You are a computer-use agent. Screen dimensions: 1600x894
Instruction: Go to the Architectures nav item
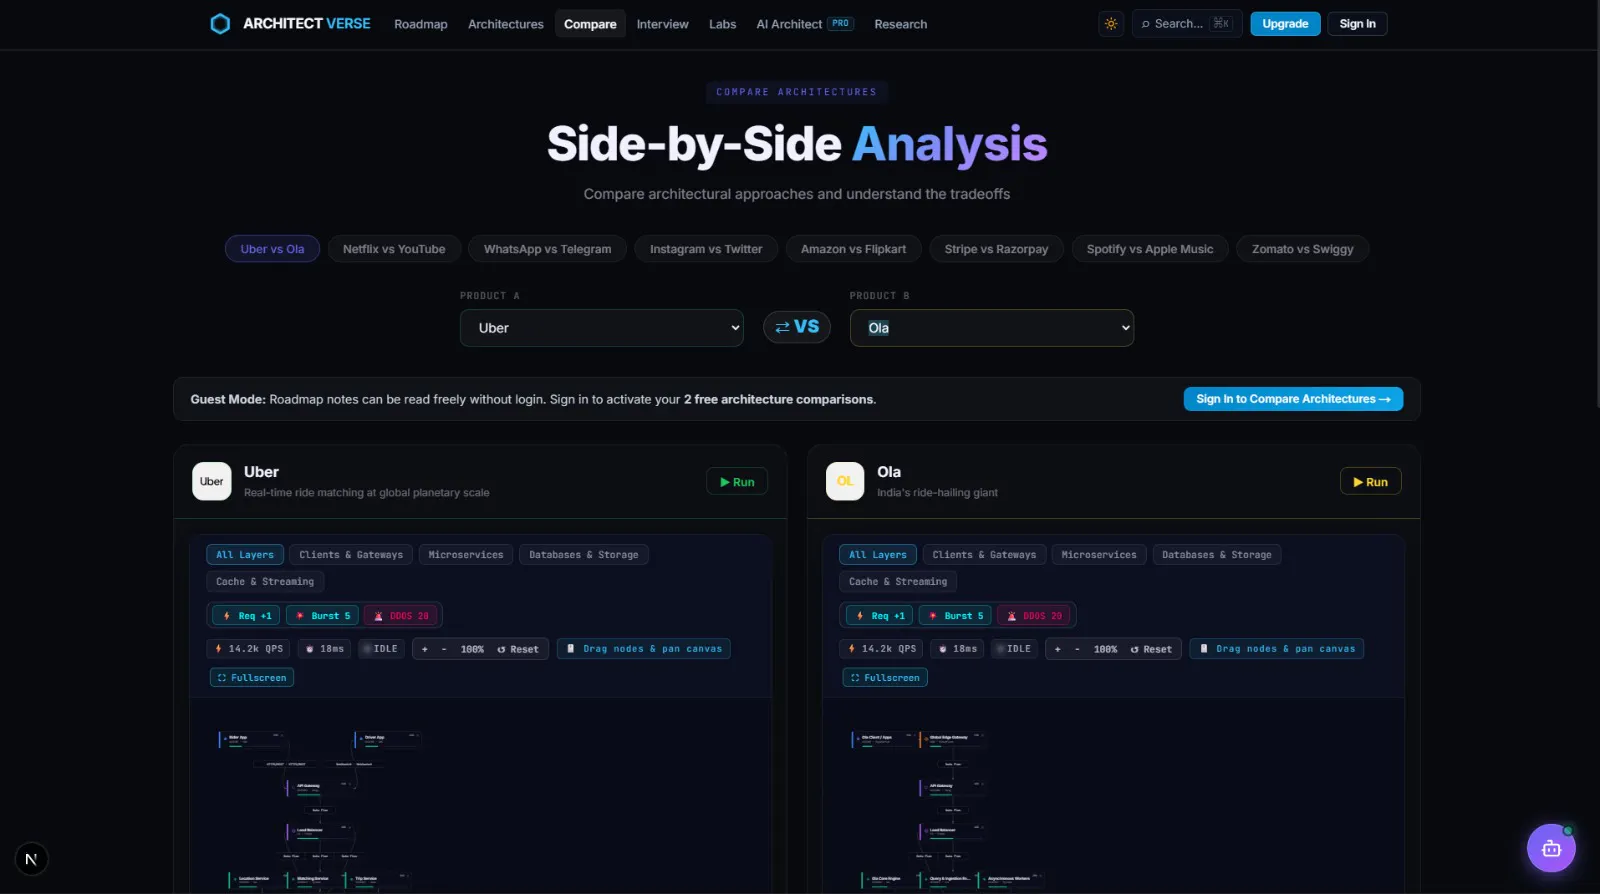point(506,24)
